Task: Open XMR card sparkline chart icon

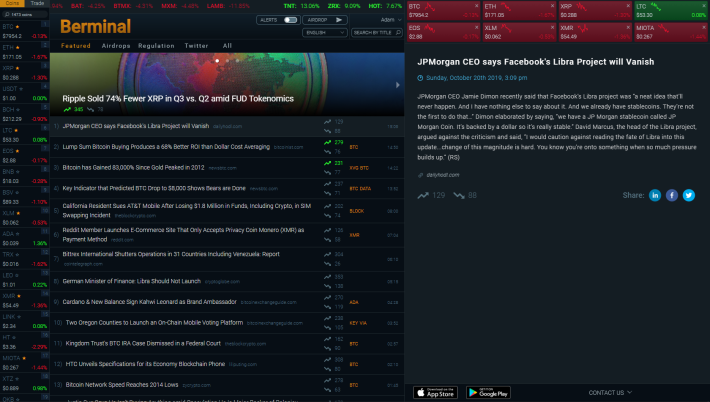Action: pos(583,29)
